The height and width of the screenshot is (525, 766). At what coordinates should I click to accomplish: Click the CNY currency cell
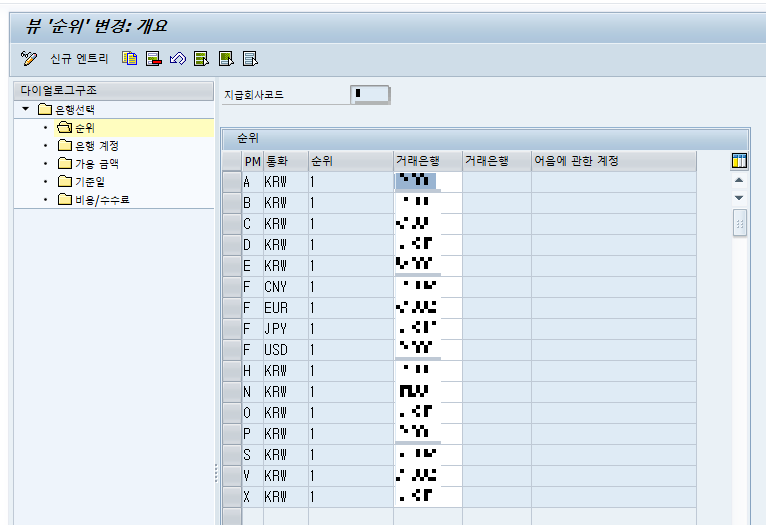(286, 287)
